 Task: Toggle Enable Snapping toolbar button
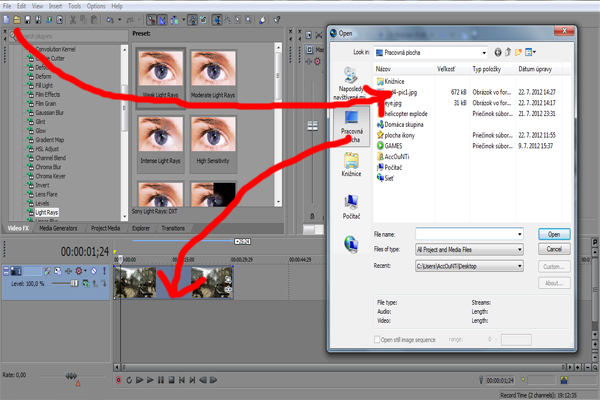[152, 20]
